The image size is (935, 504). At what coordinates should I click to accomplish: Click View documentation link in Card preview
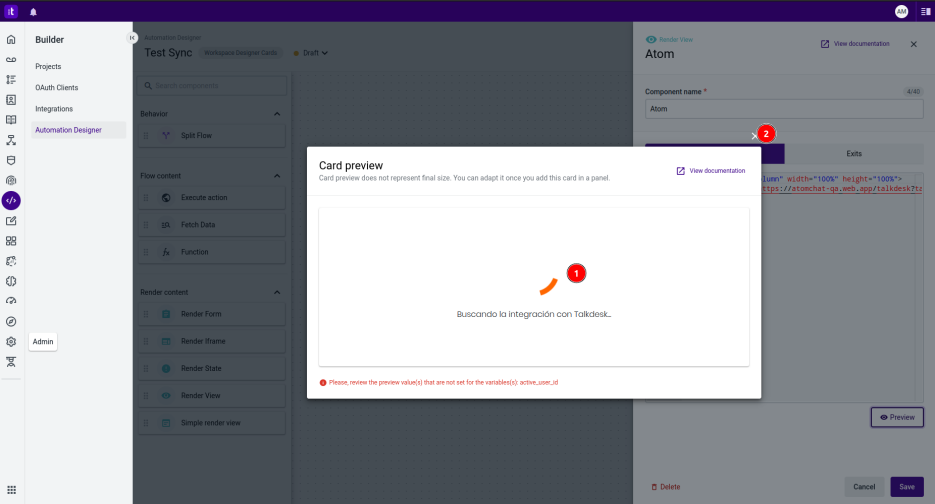pos(711,171)
